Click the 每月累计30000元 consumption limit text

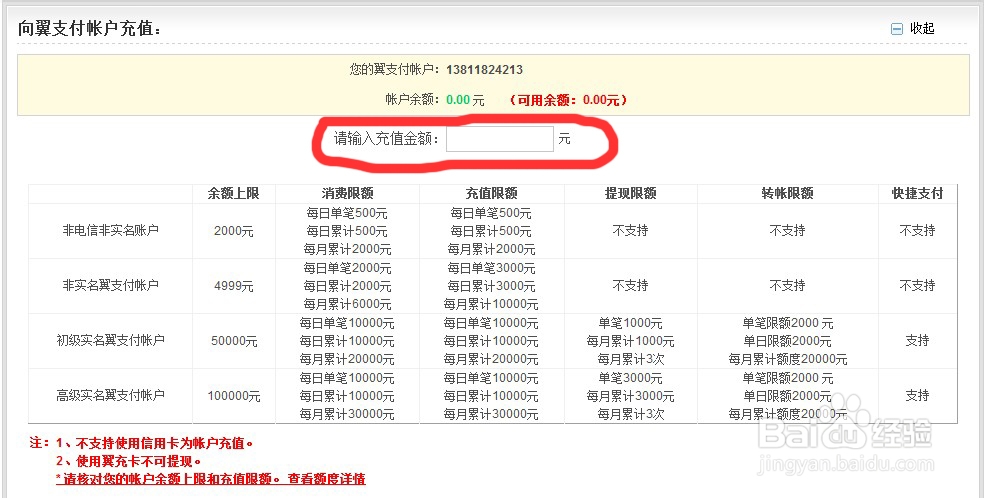347,414
